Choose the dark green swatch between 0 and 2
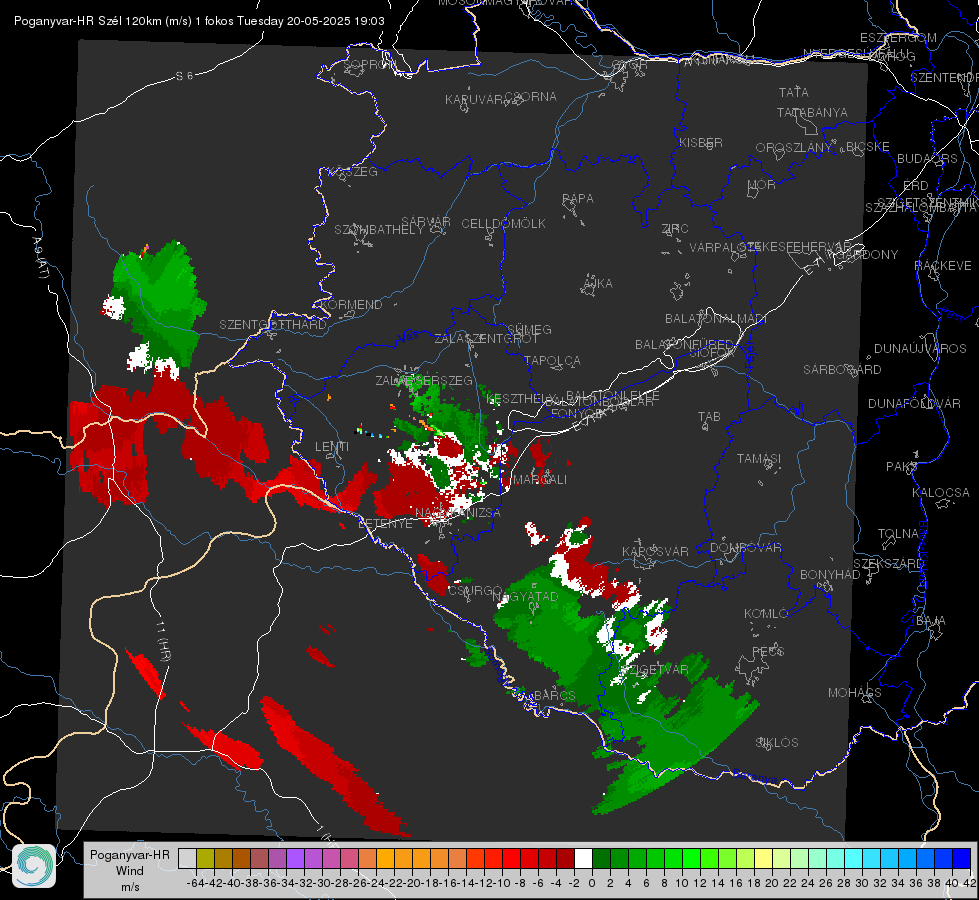This screenshot has height=900, width=979. (601, 858)
